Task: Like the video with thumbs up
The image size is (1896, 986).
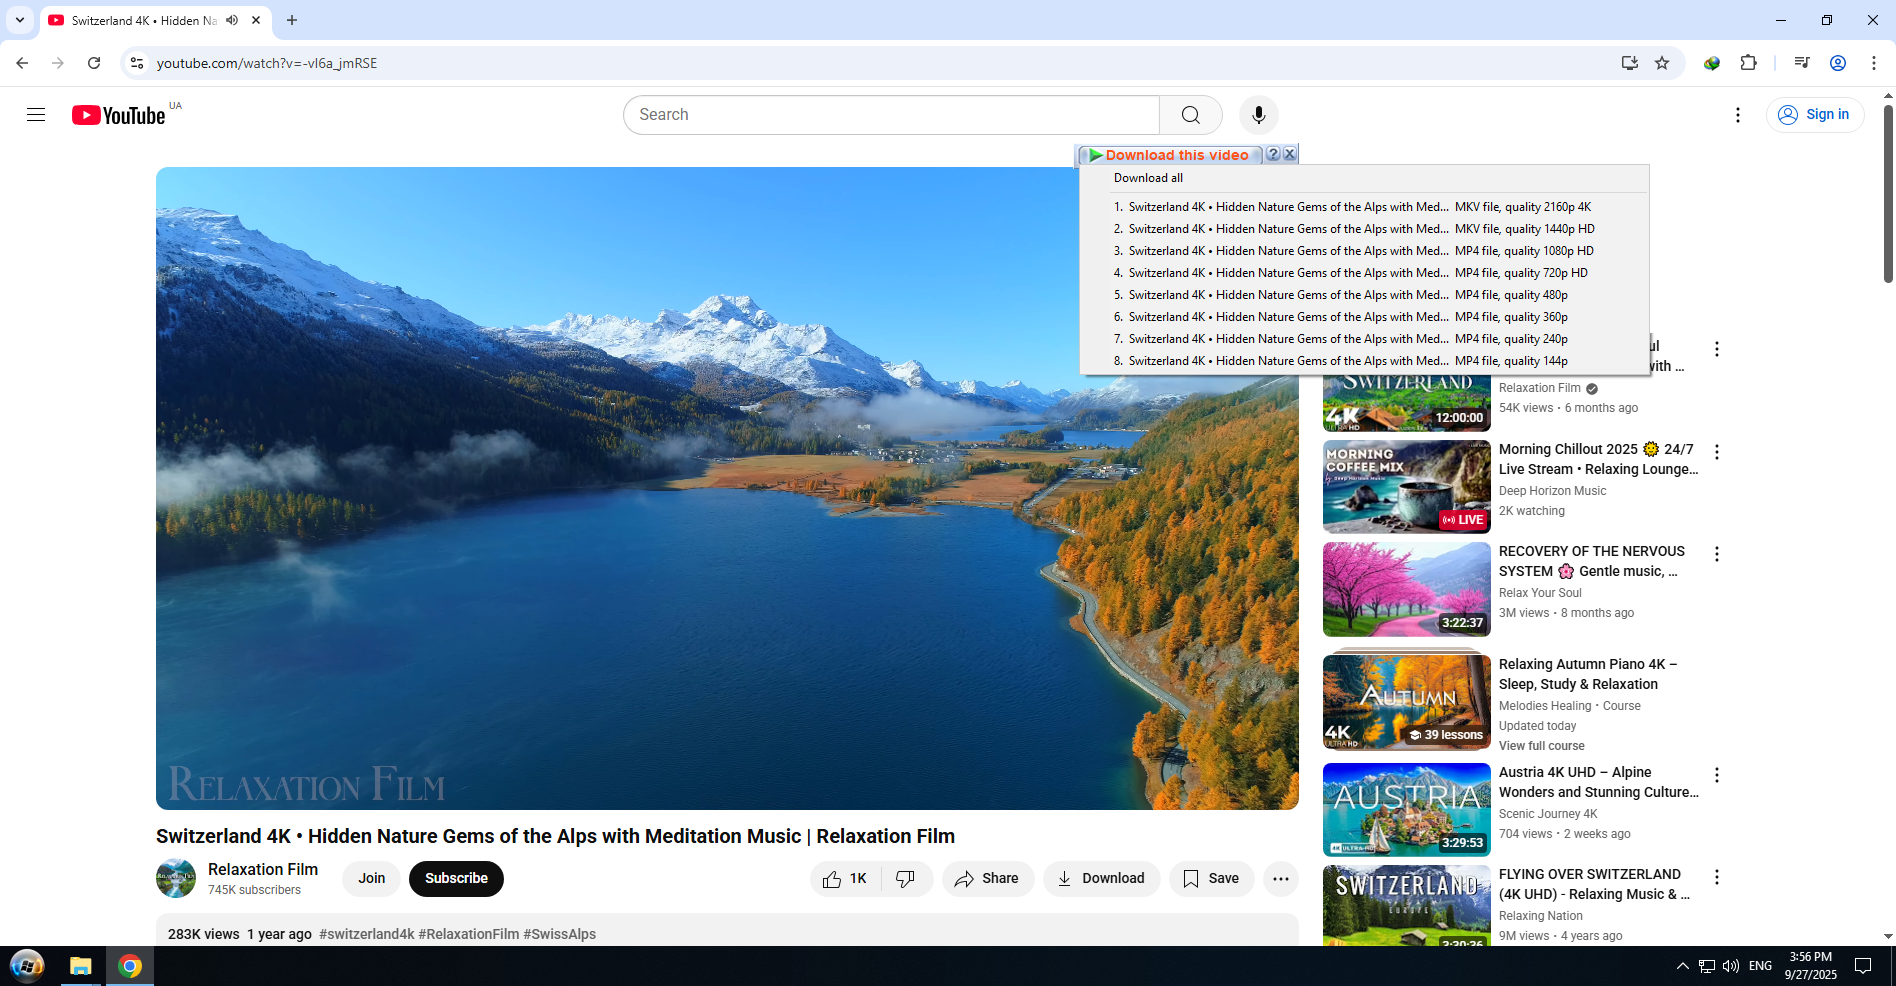Action: pyautogui.click(x=845, y=879)
